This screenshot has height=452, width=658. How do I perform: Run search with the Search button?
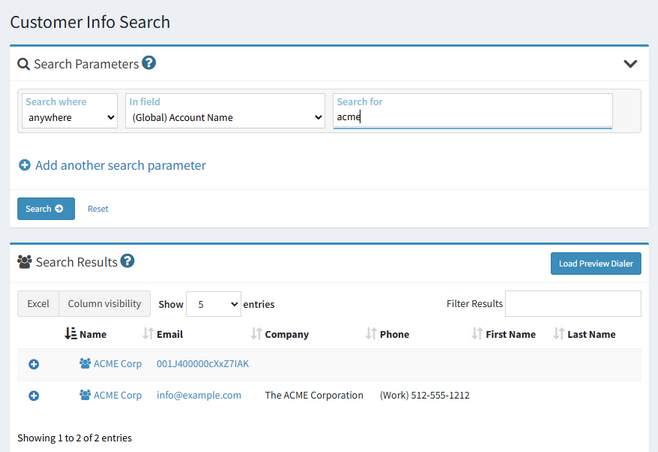[x=46, y=209]
